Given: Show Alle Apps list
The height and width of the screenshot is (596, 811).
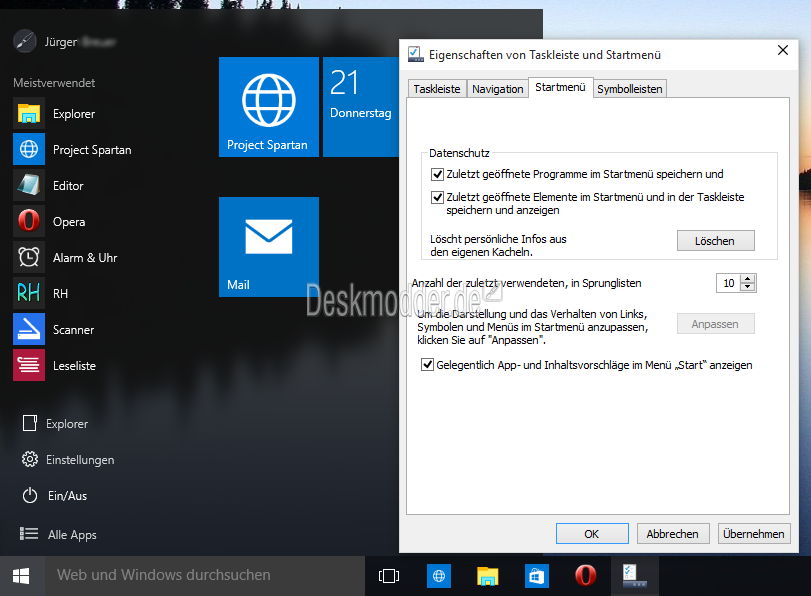Looking at the screenshot, I should click(x=58, y=534).
